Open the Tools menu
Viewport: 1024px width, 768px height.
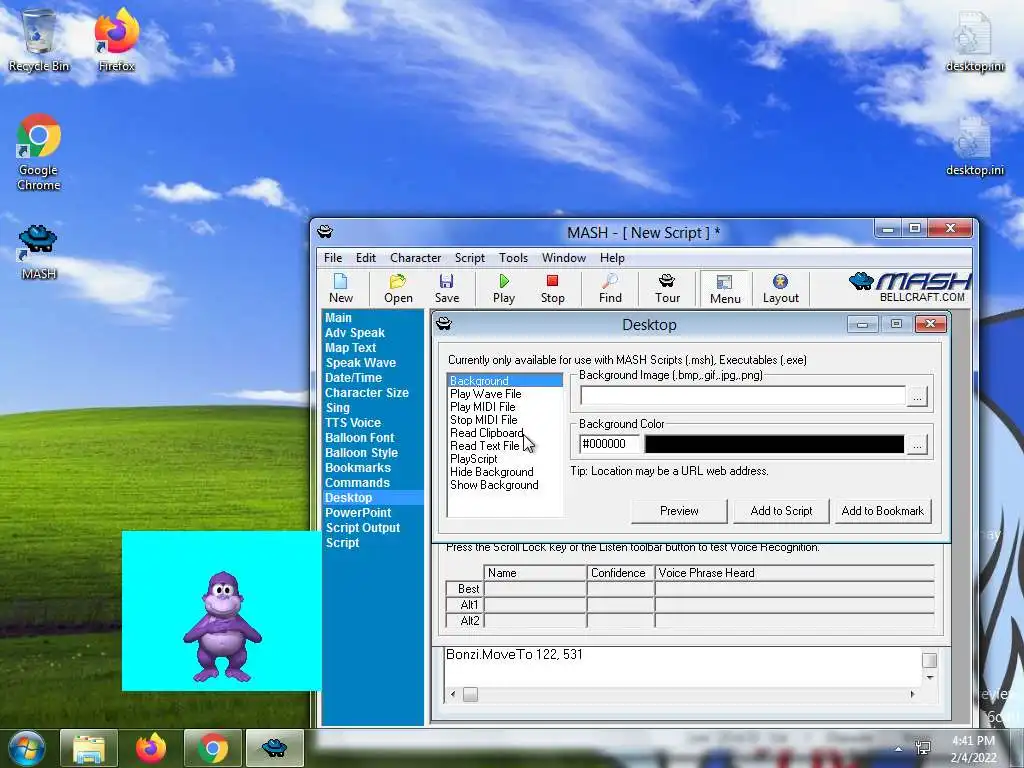point(513,258)
